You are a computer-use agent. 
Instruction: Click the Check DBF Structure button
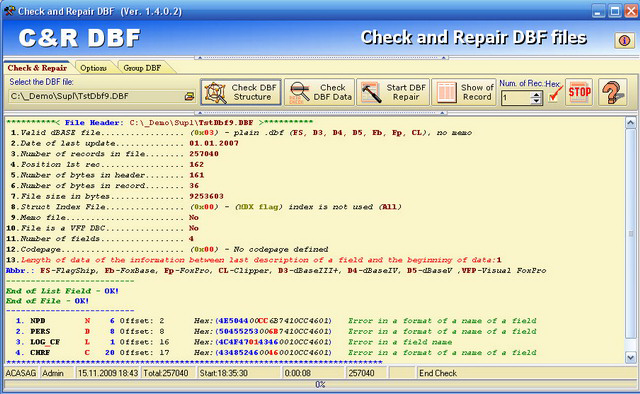point(241,92)
